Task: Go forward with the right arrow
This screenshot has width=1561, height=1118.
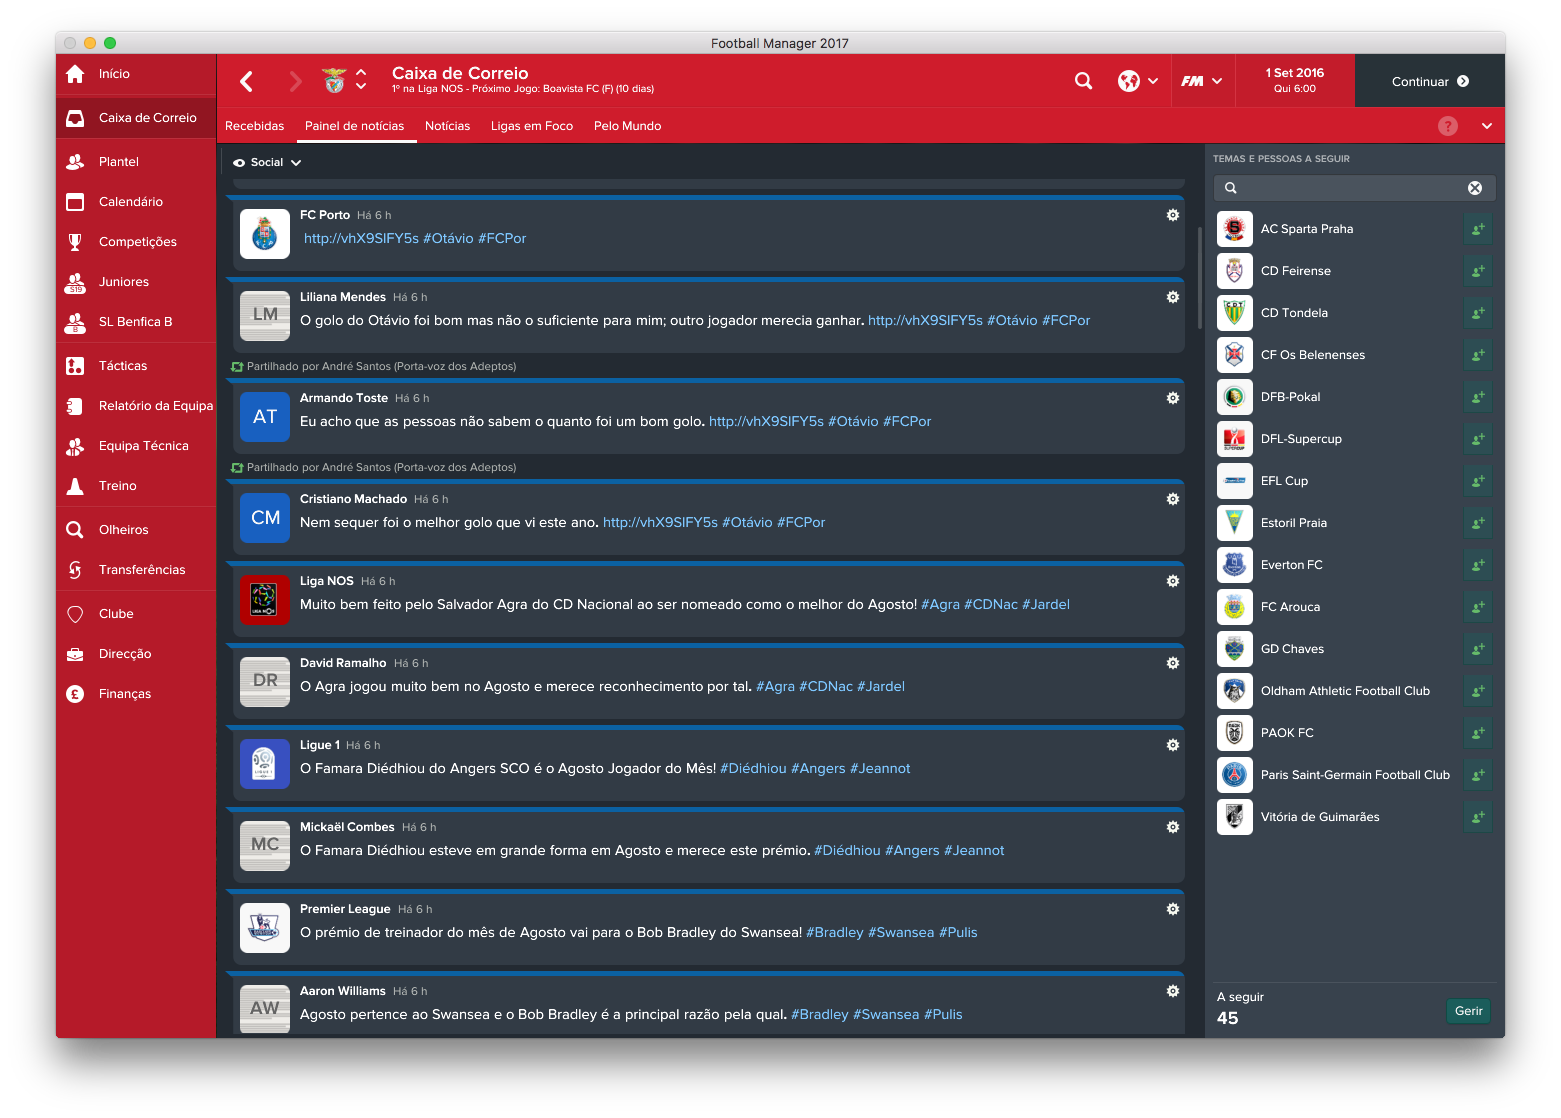Action: [x=295, y=81]
